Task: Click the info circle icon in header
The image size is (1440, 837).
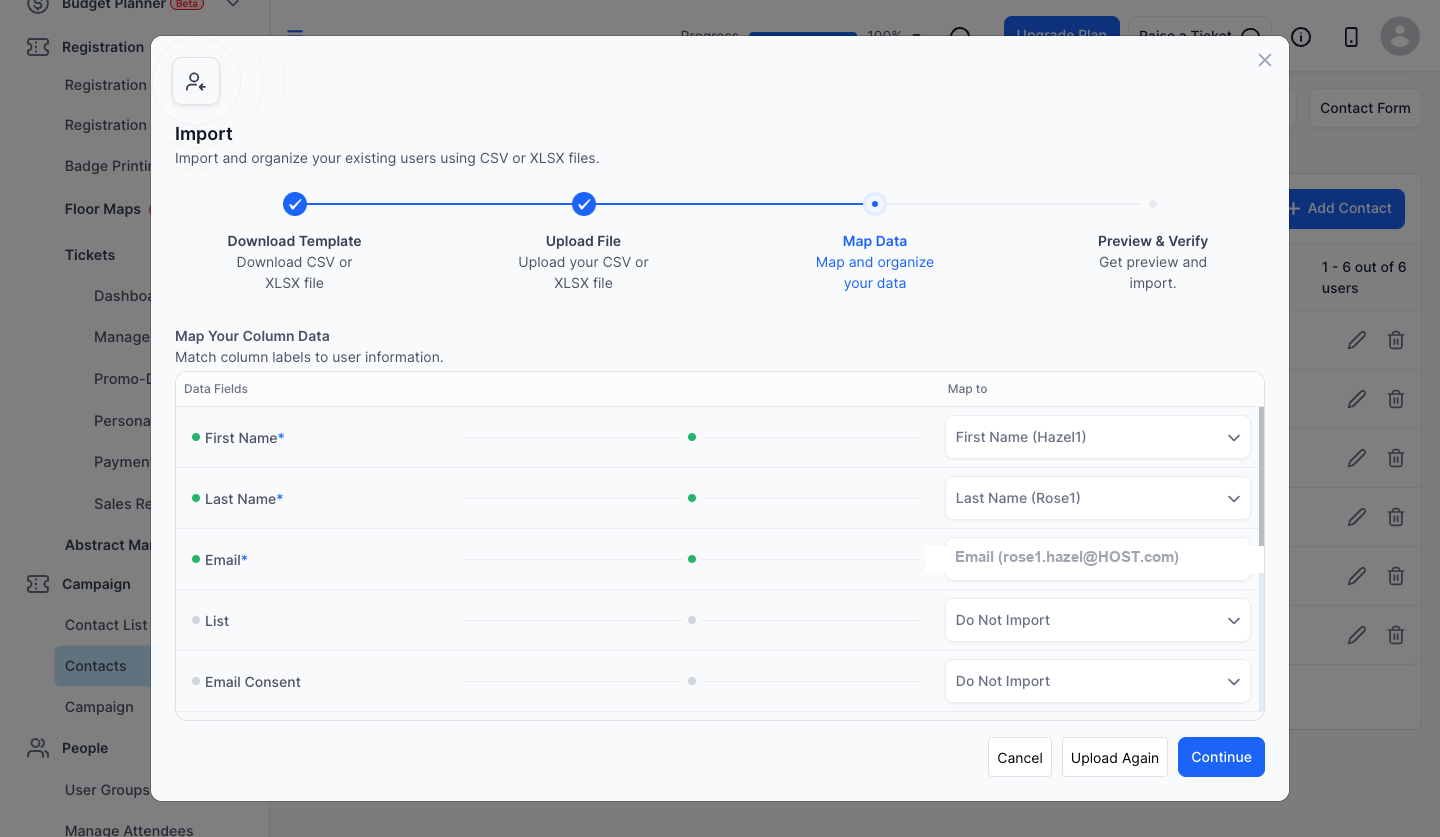Action: pyautogui.click(x=1301, y=37)
